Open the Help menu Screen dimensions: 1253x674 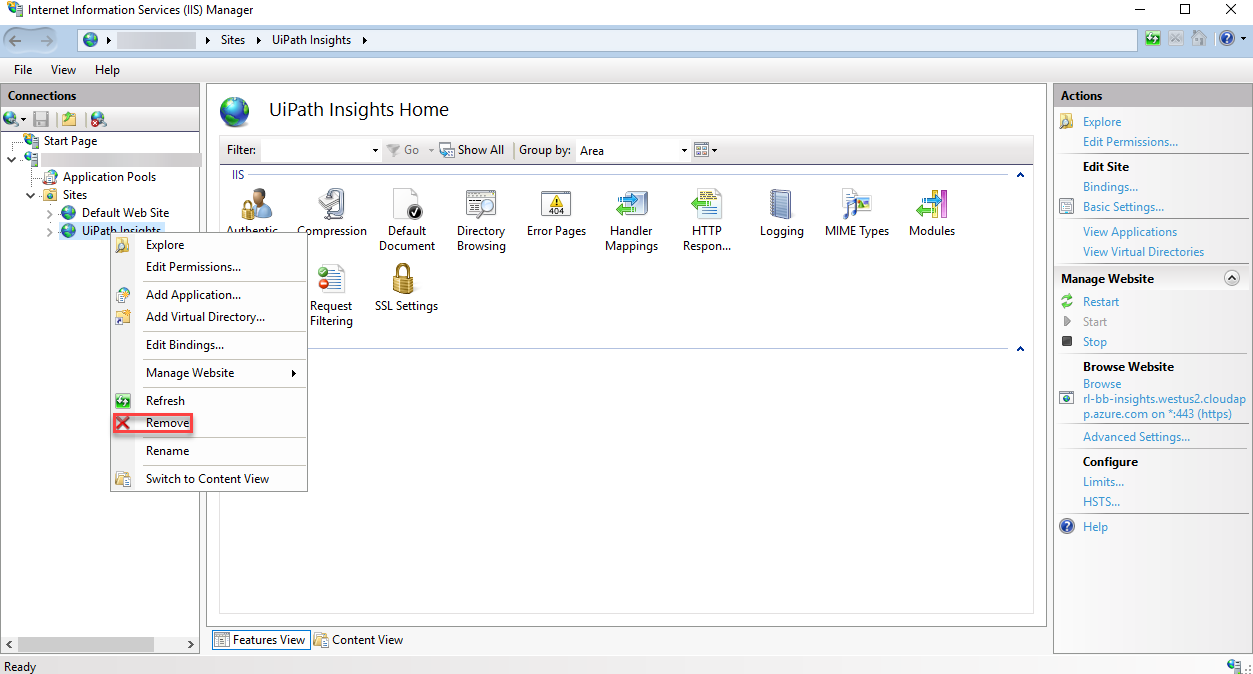click(107, 70)
